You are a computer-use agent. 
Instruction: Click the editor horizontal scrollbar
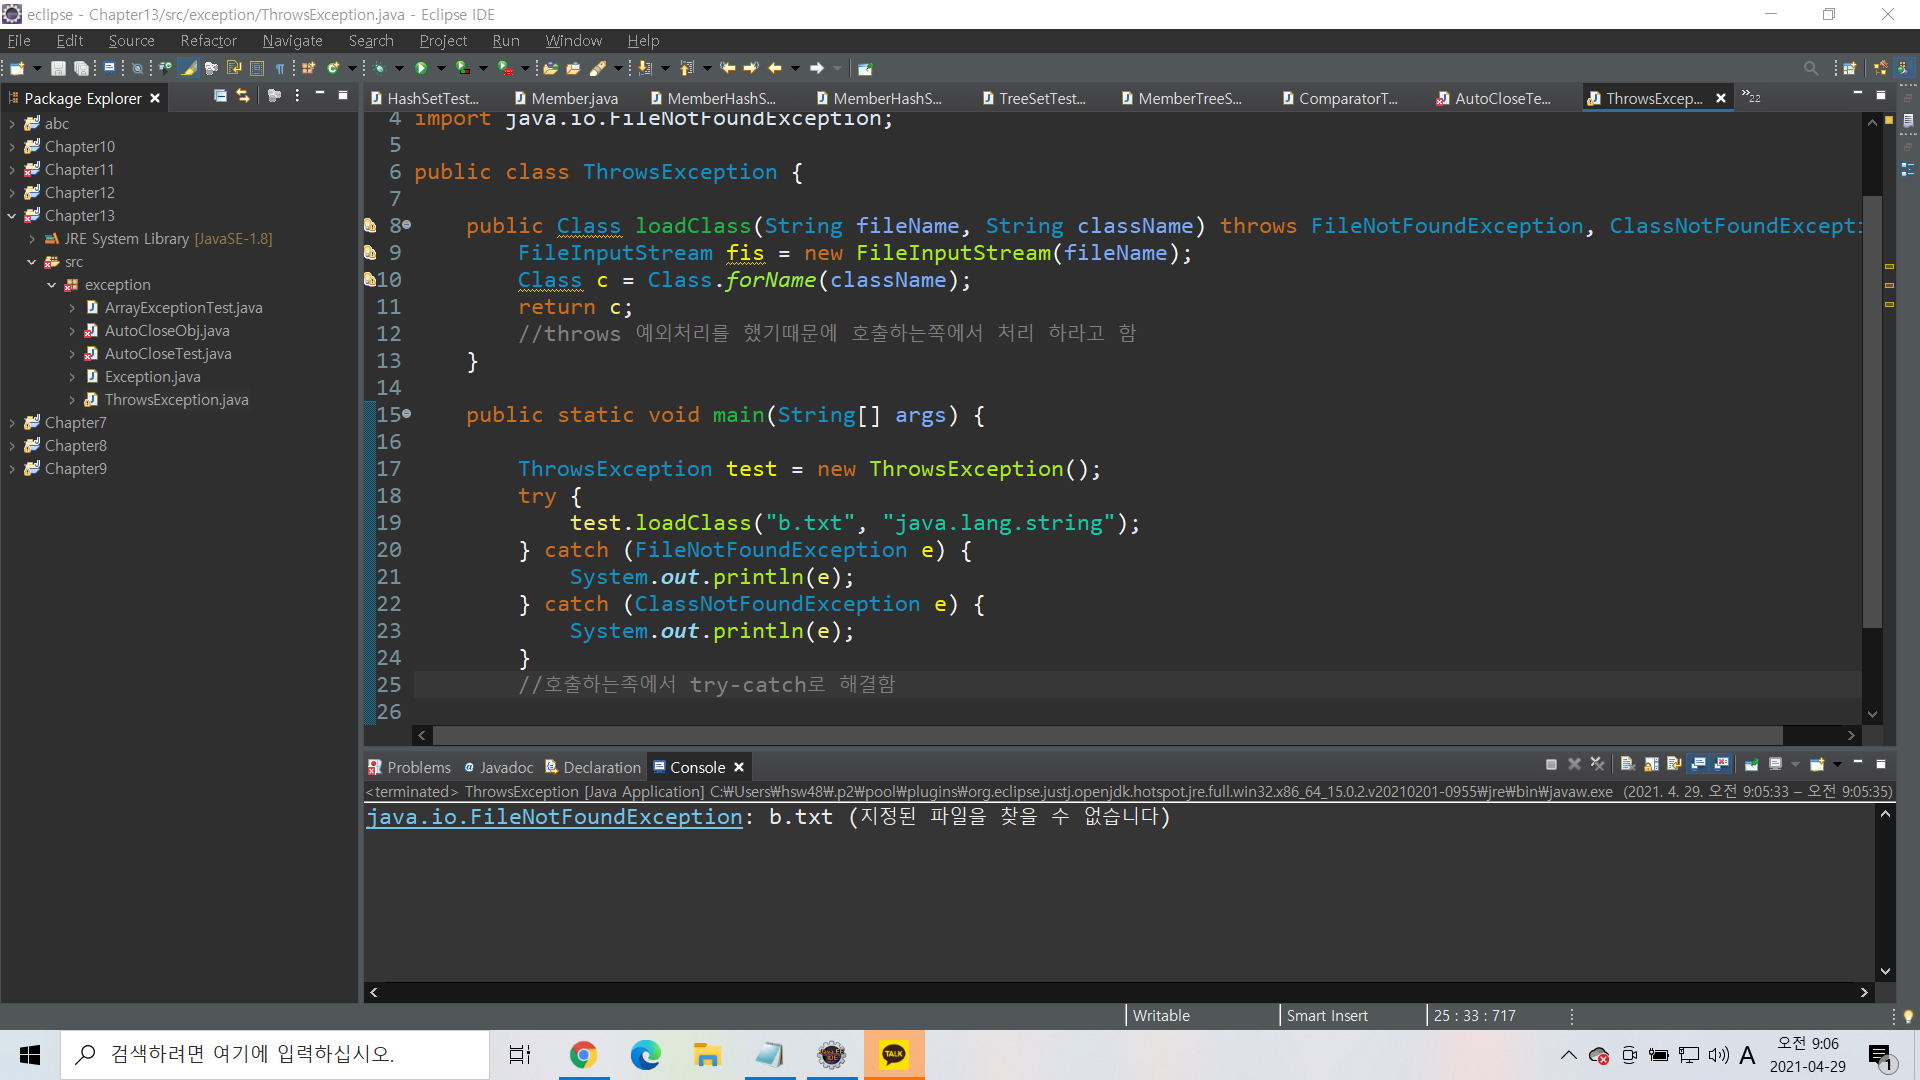1100,735
